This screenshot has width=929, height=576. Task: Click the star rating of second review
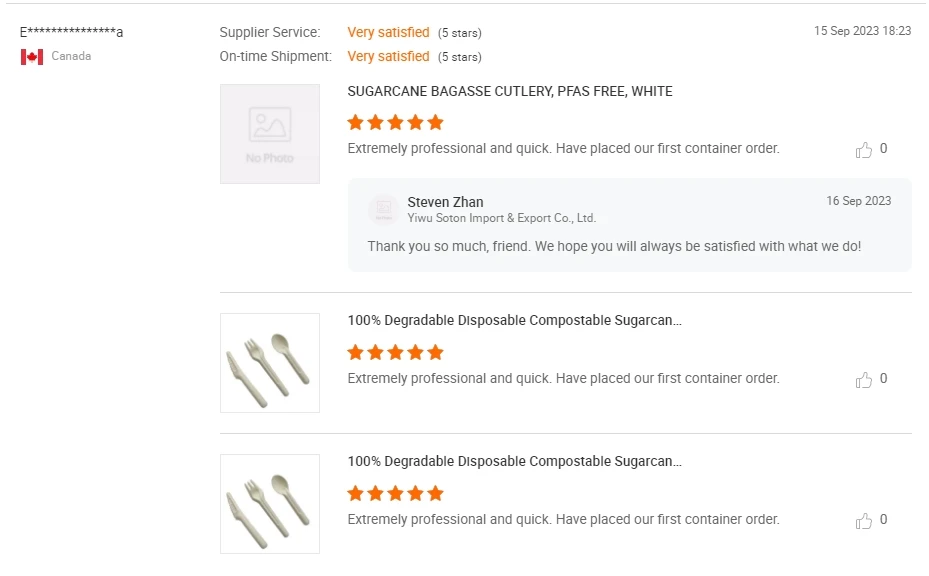click(x=395, y=352)
